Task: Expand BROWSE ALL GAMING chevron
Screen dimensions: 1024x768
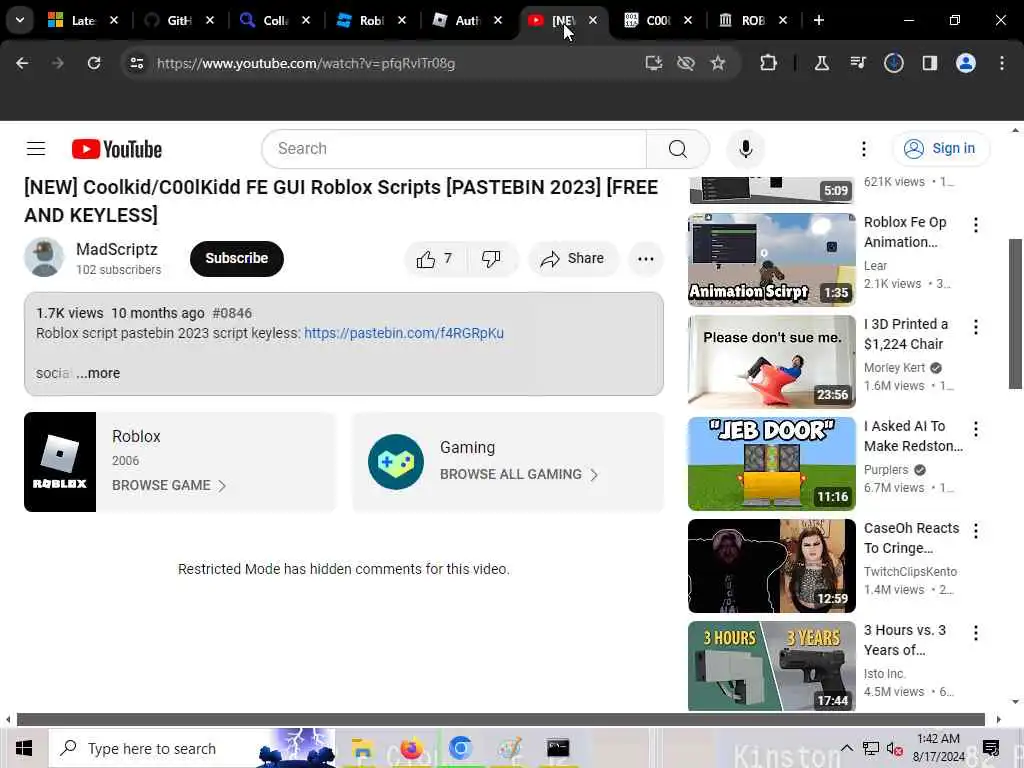Action: pyautogui.click(x=594, y=475)
